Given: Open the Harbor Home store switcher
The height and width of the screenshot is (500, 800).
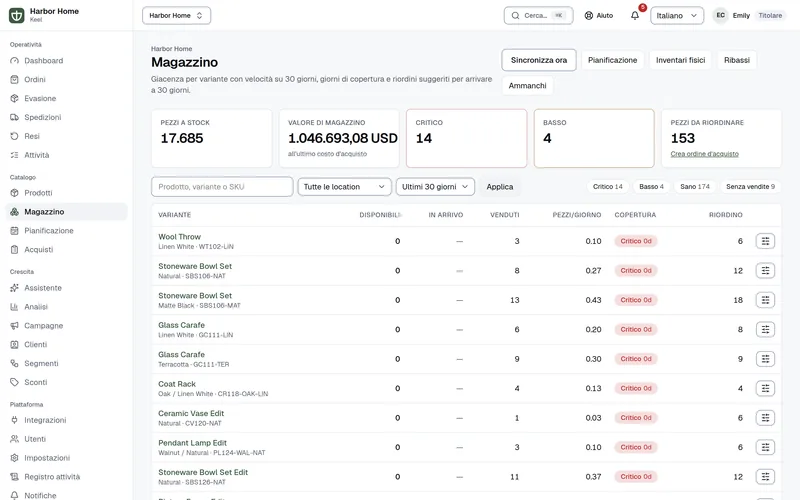Looking at the screenshot, I should pyautogui.click(x=177, y=15).
